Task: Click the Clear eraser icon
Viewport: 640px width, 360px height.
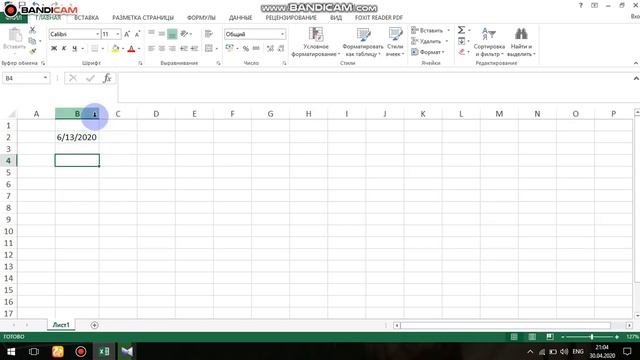Action: coord(461,52)
